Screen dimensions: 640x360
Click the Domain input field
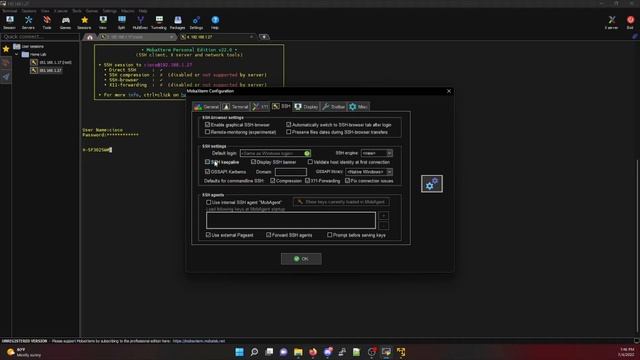pyautogui.click(x=291, y=172)
